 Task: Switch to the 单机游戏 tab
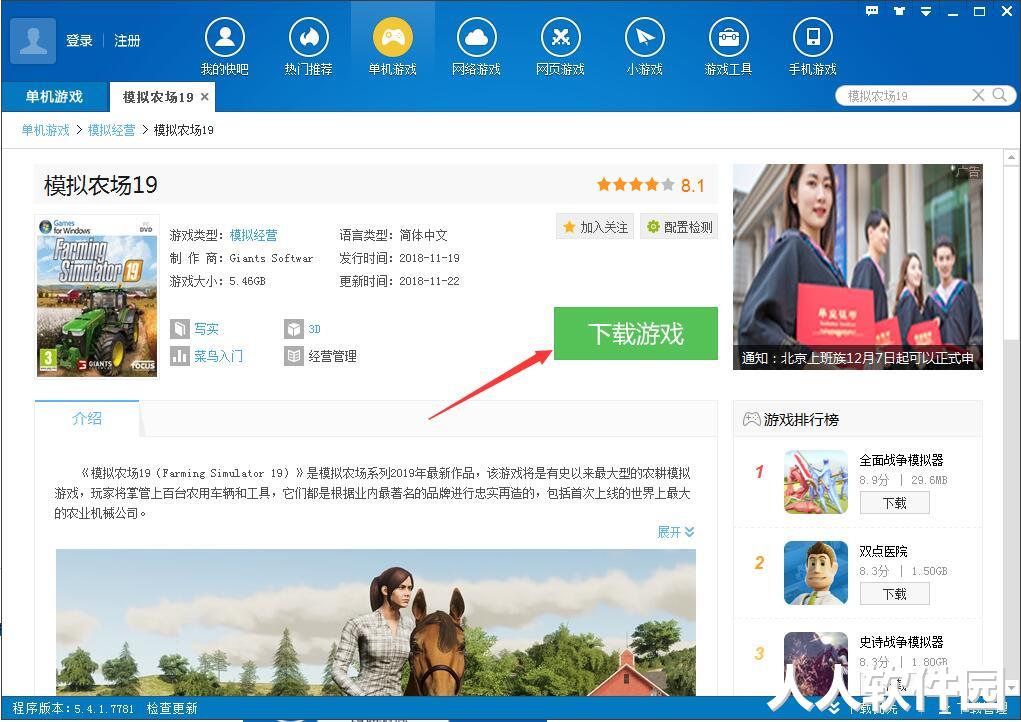(54, 97)
